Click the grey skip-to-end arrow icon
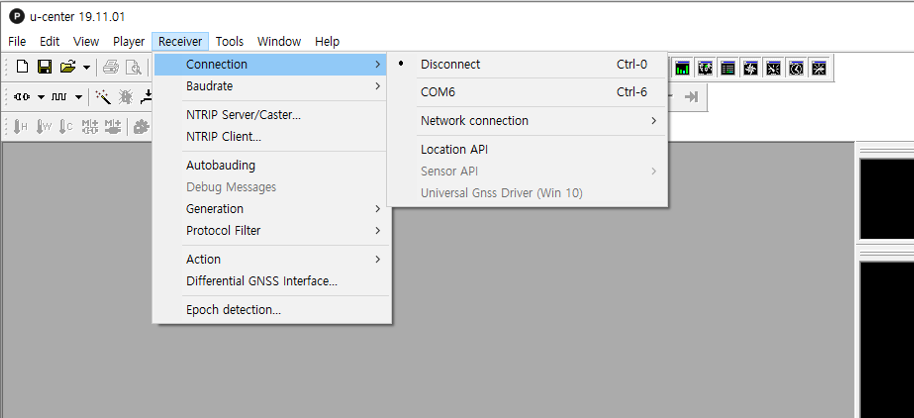 click(691, 97)
